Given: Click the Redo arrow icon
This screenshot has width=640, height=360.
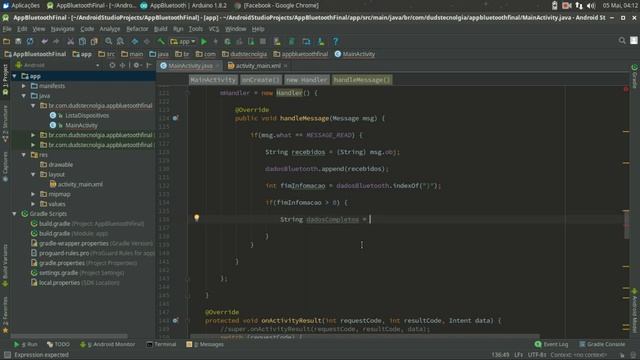Looking at the screenshot, I should (56, 41).
